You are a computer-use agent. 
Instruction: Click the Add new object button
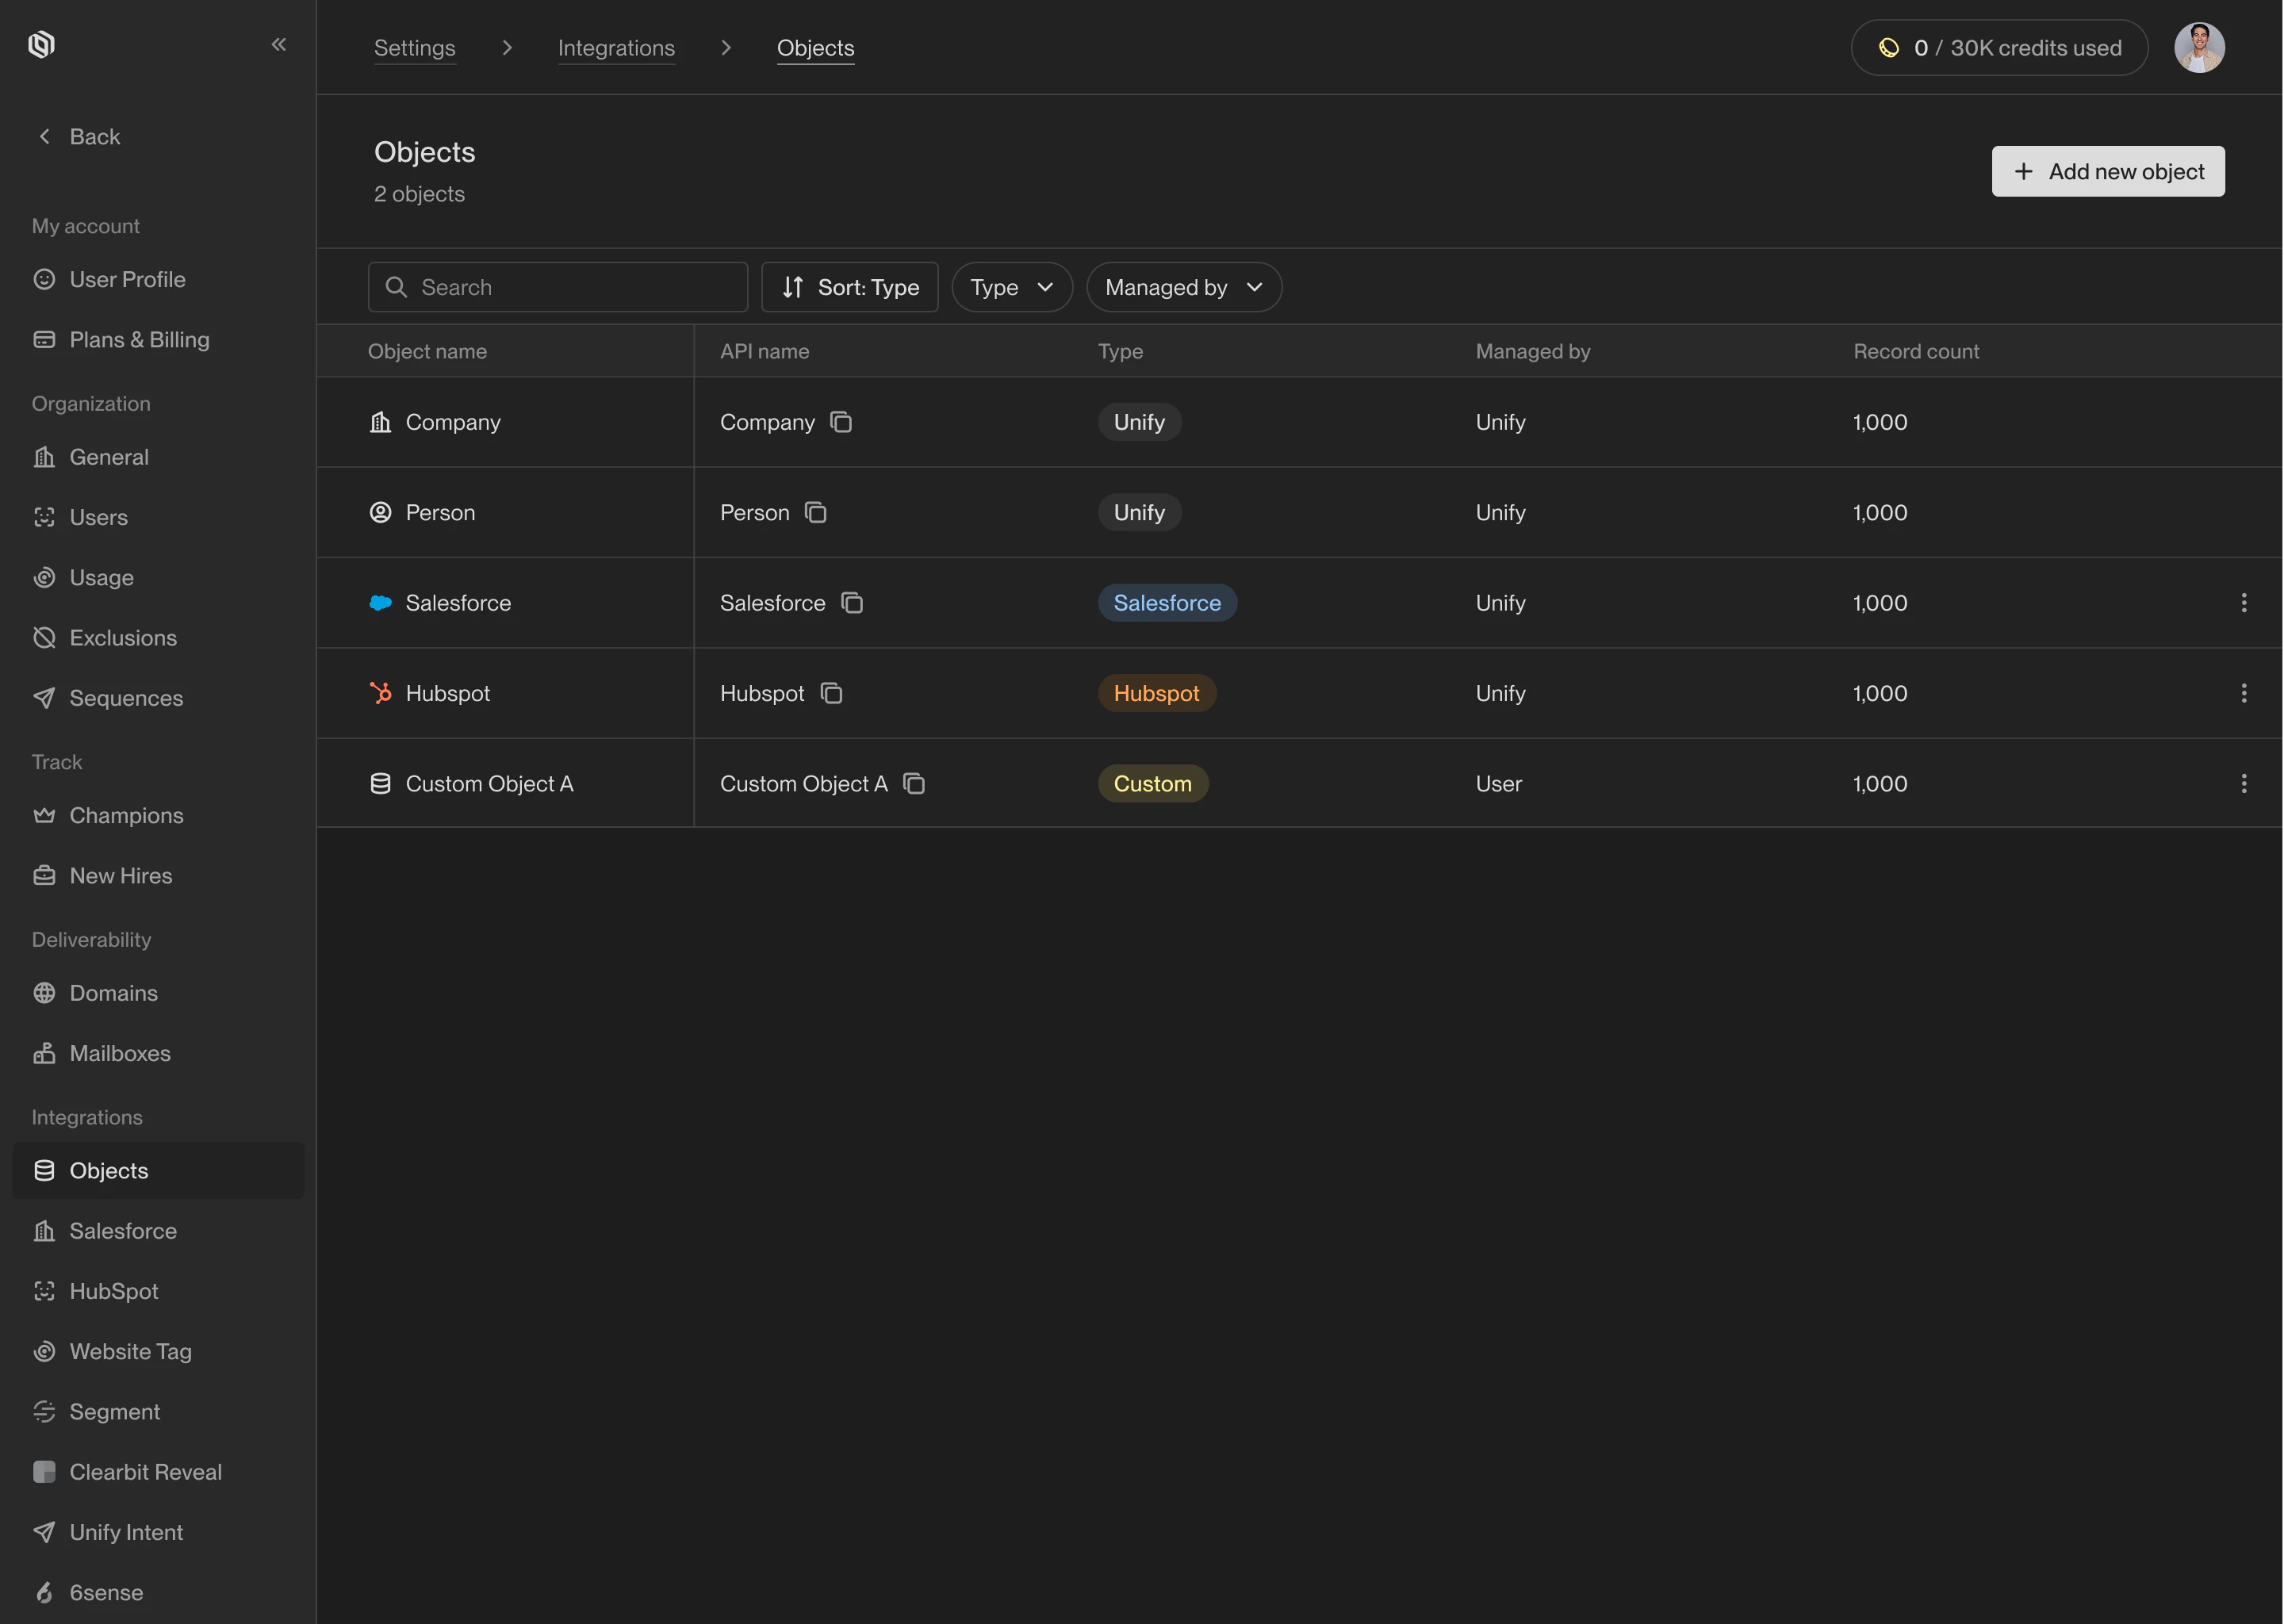click(x=2107, y=172)
